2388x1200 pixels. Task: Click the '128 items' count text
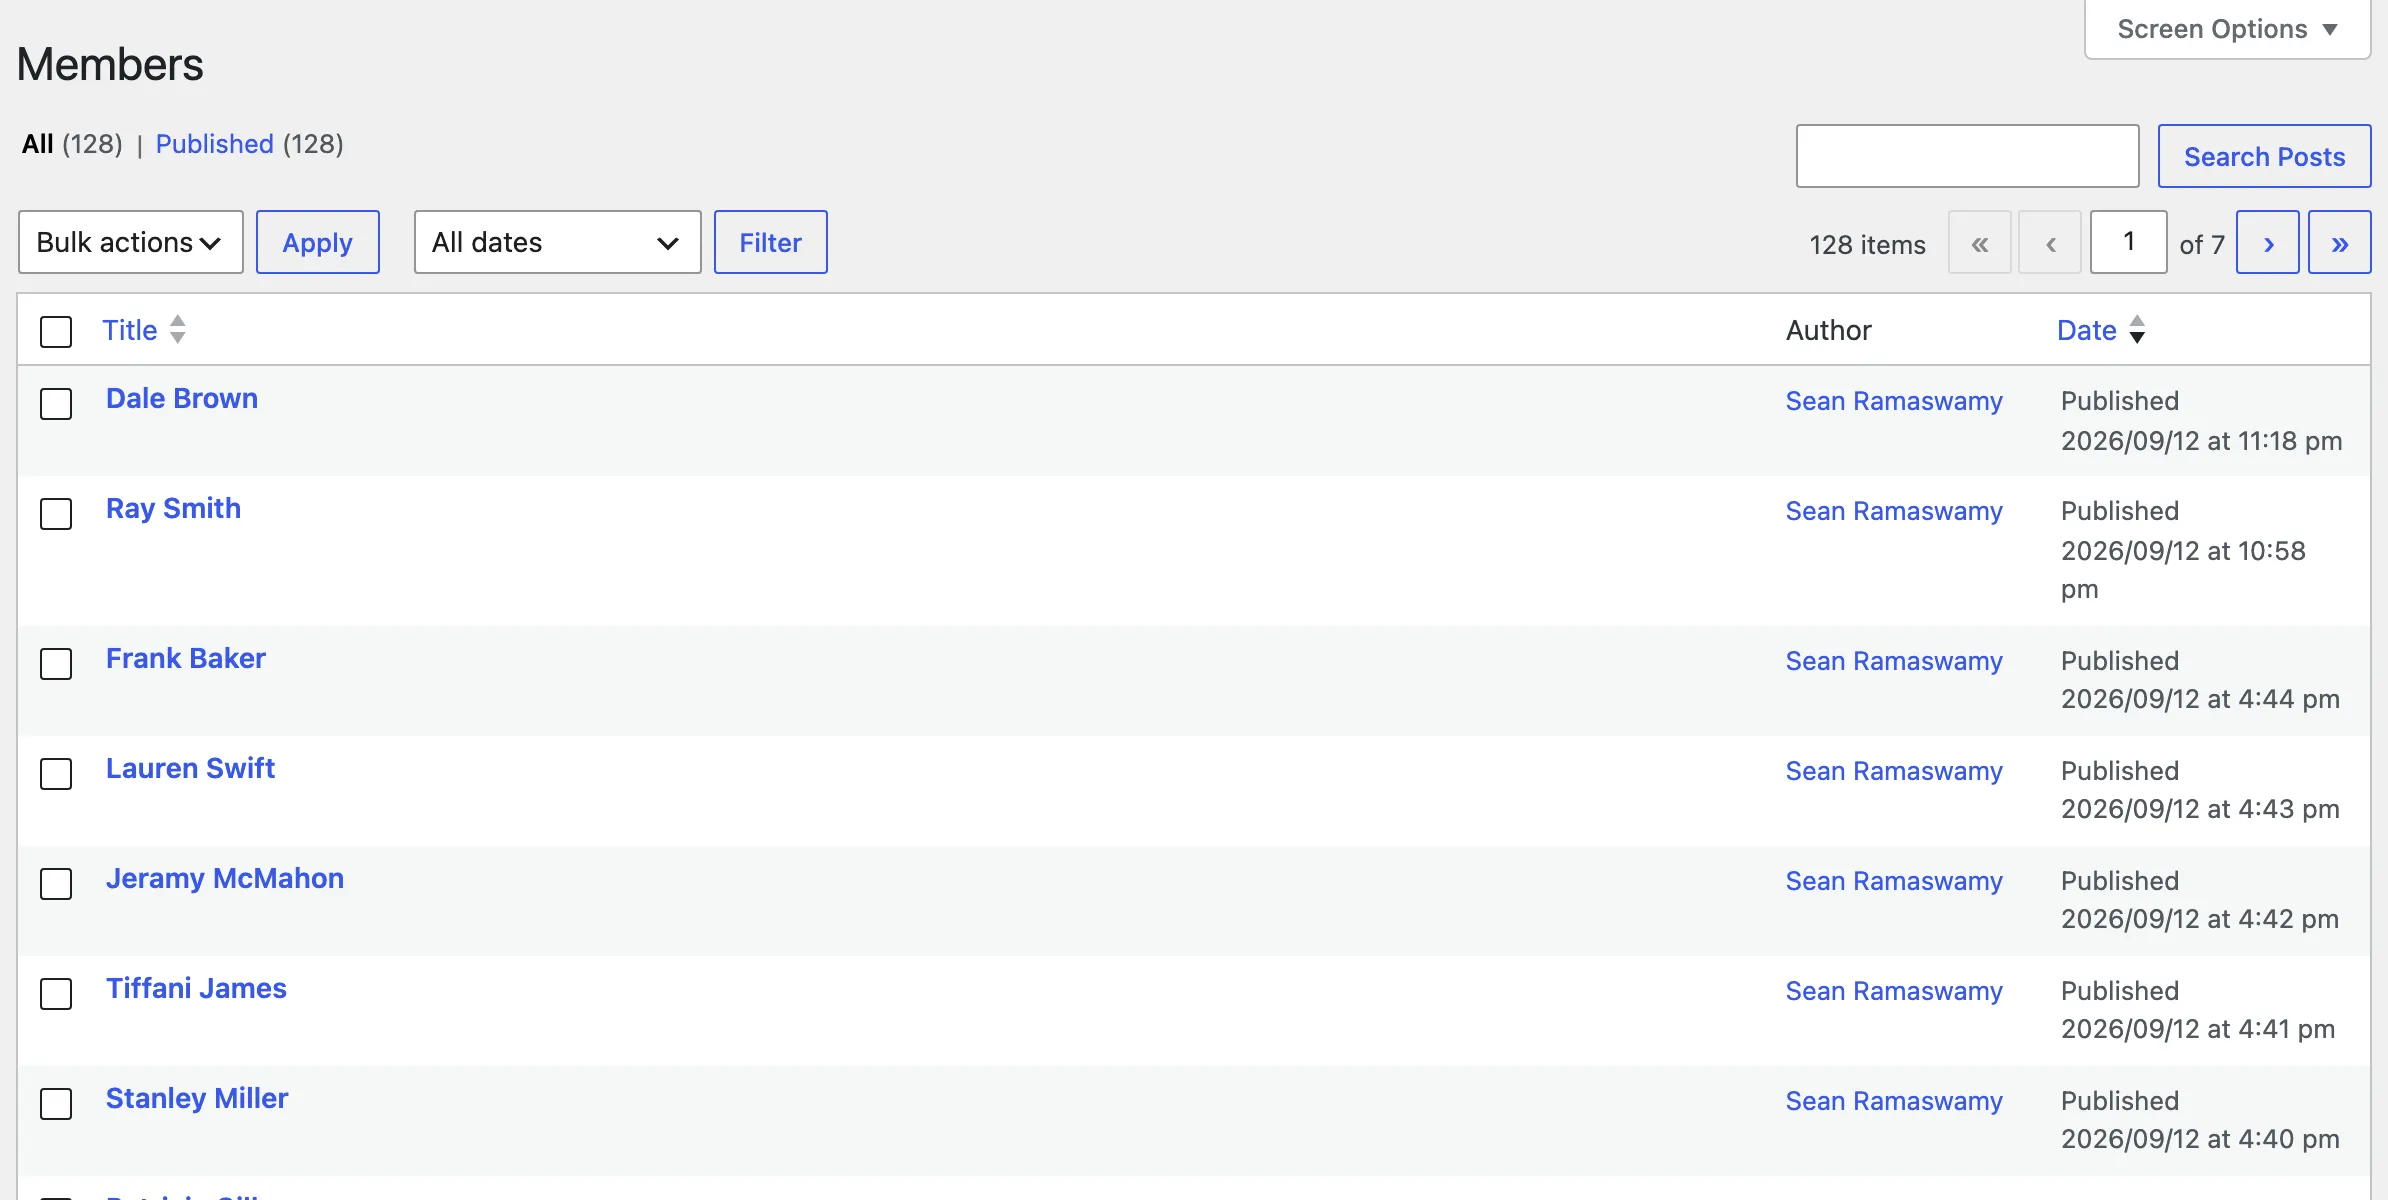click(1867, 244)
